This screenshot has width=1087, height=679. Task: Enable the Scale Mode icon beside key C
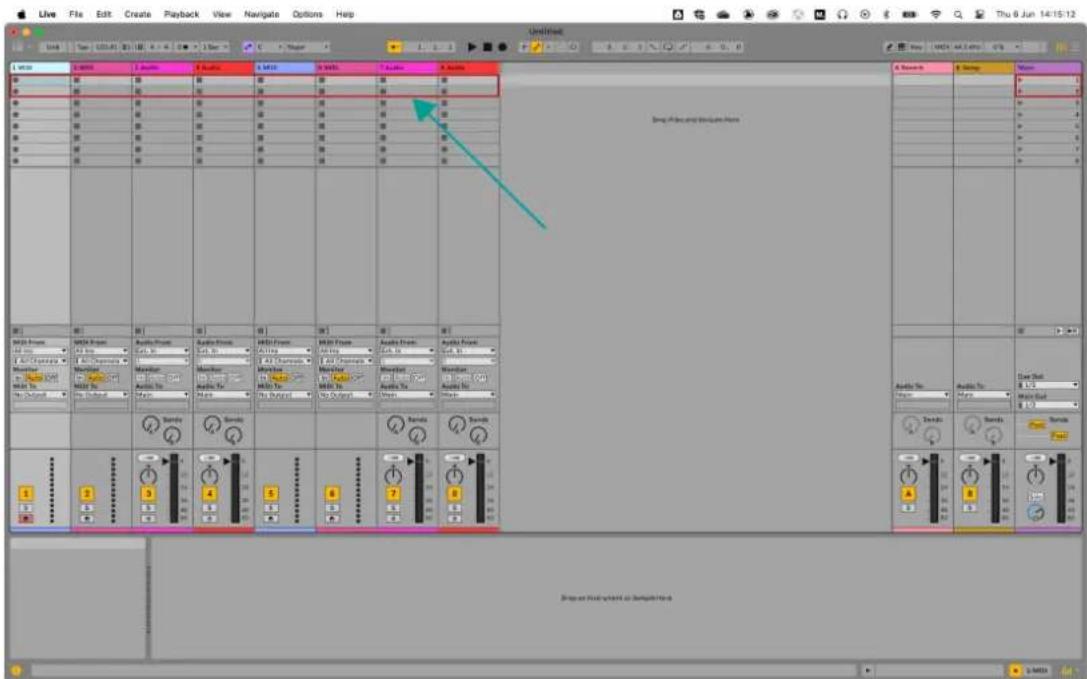coord(248,46)
